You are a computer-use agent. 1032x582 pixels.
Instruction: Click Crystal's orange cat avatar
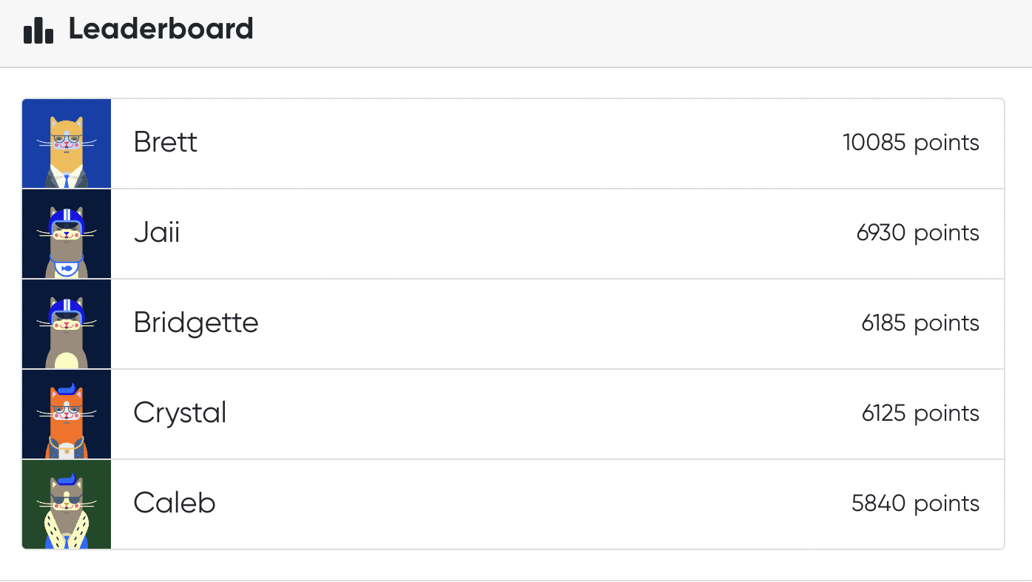65,413
